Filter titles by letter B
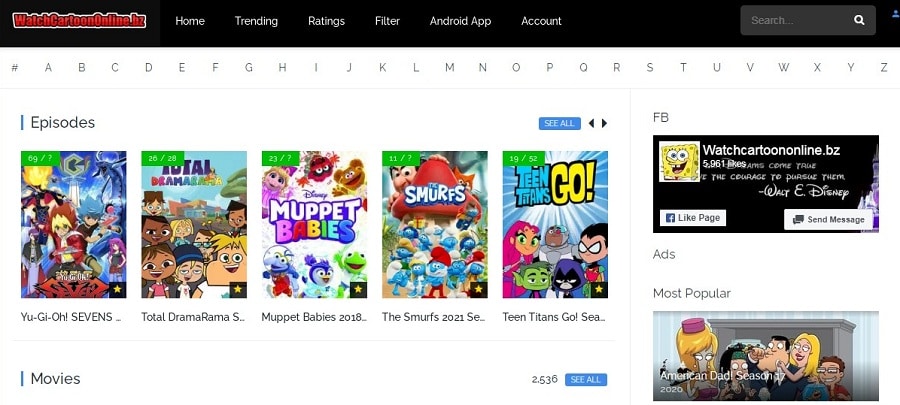 [82, 68]
